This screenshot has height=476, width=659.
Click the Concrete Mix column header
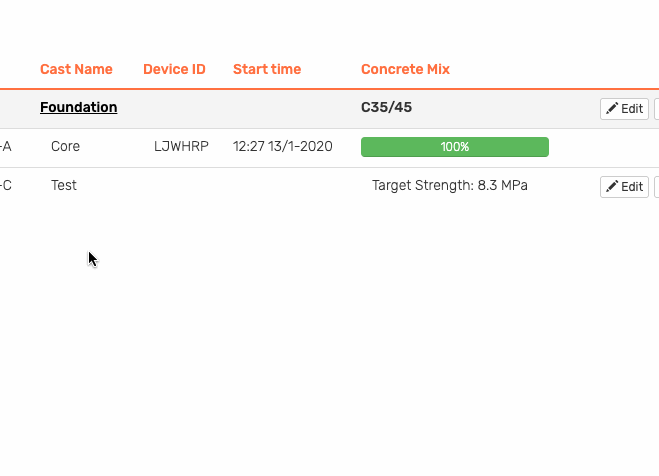[405, 69]
